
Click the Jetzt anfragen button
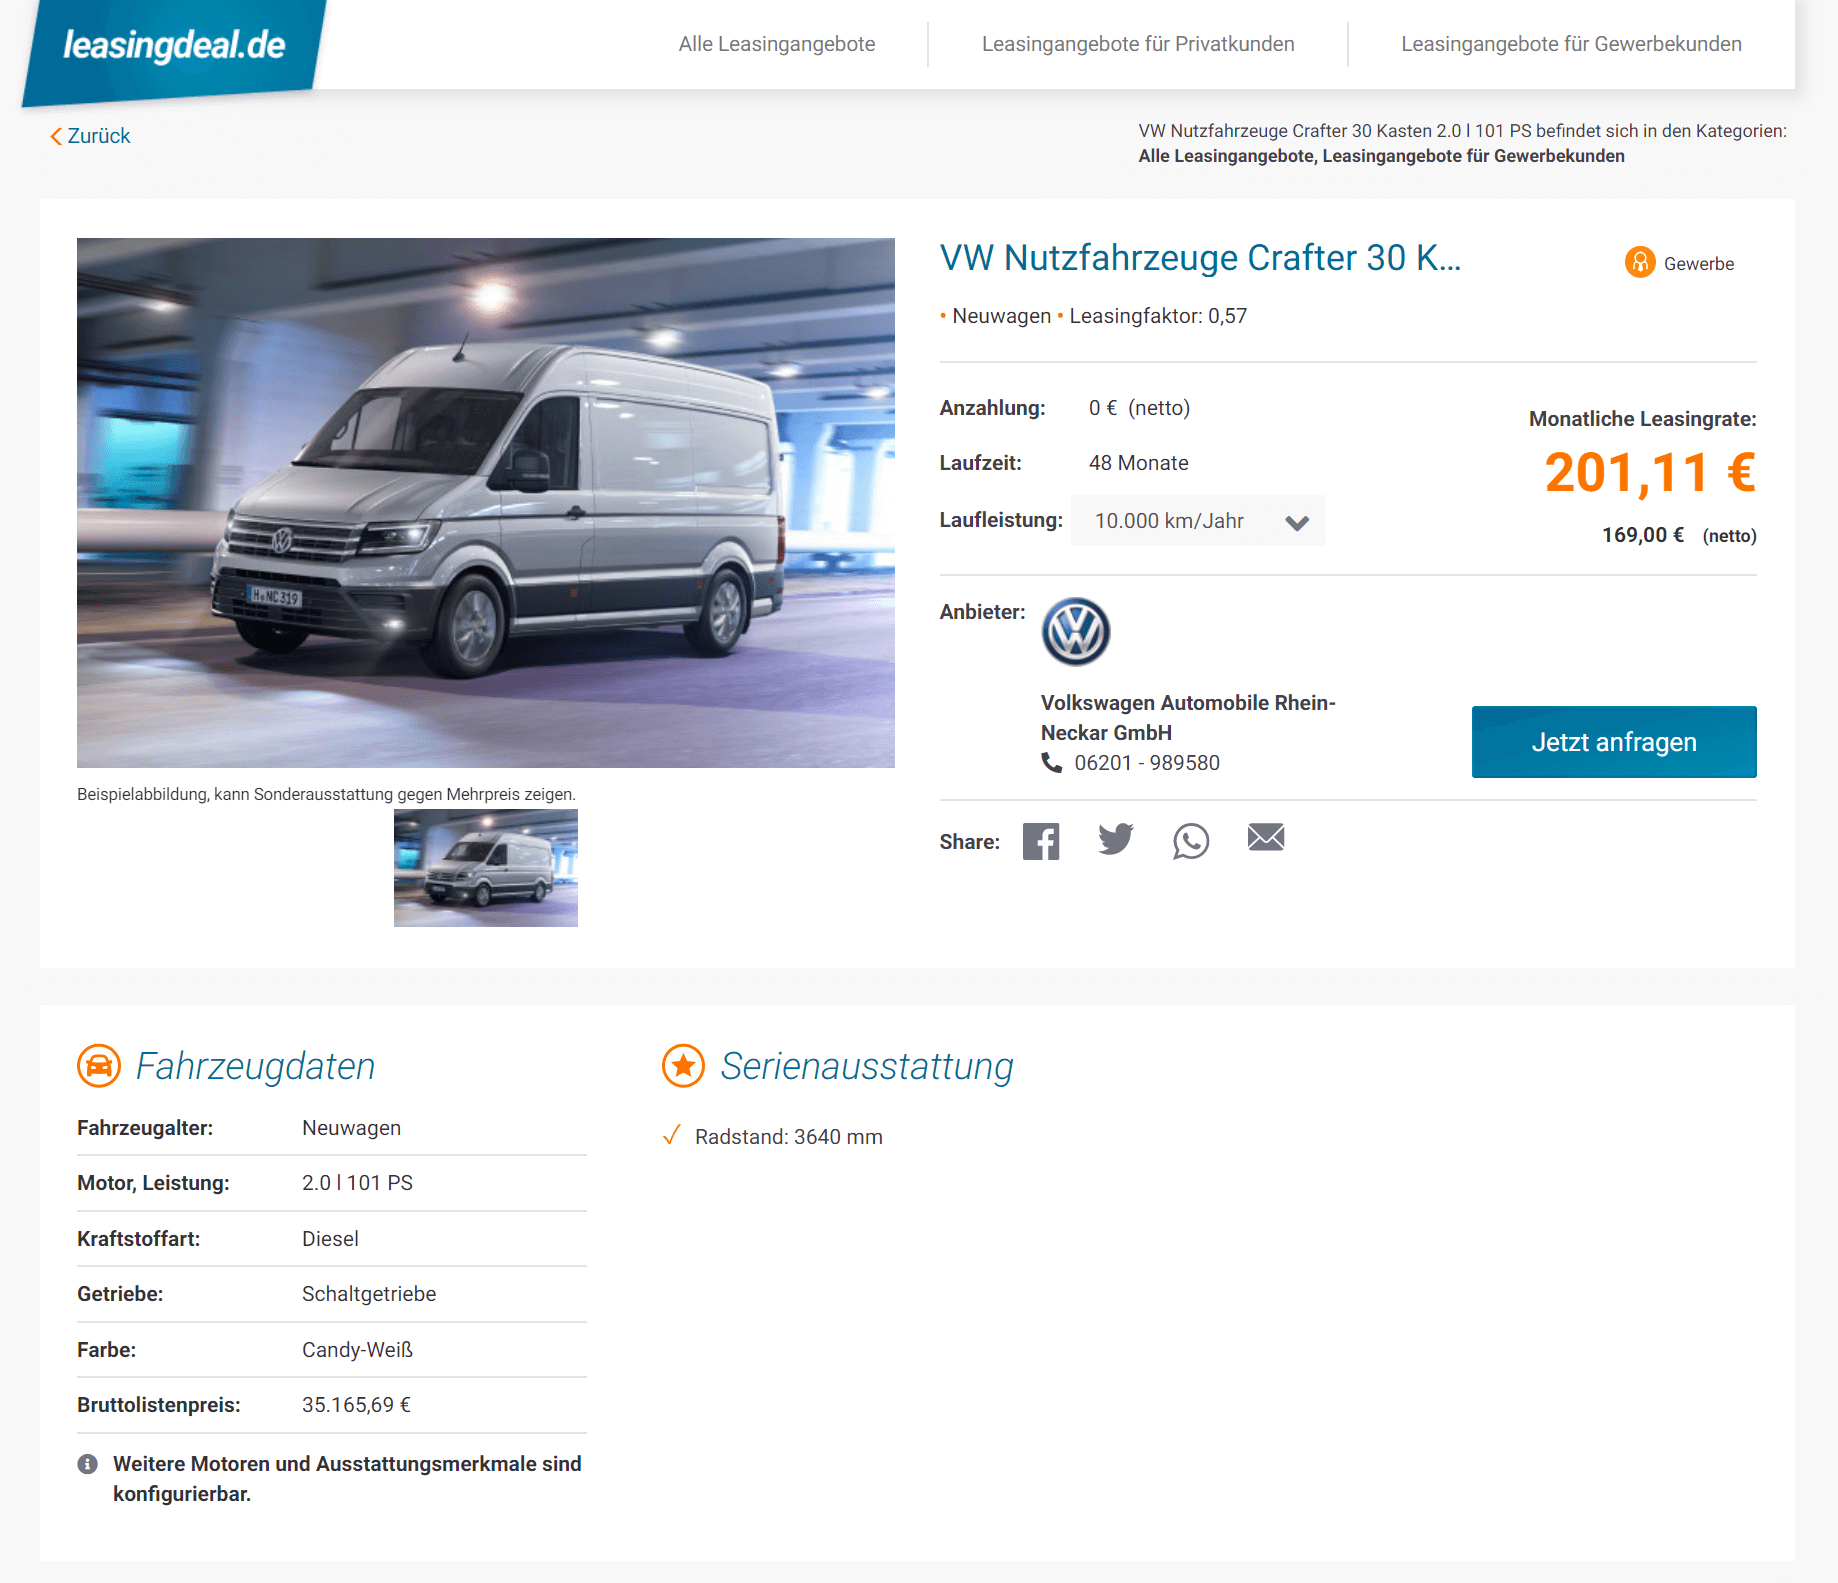tap(1614, 742)
